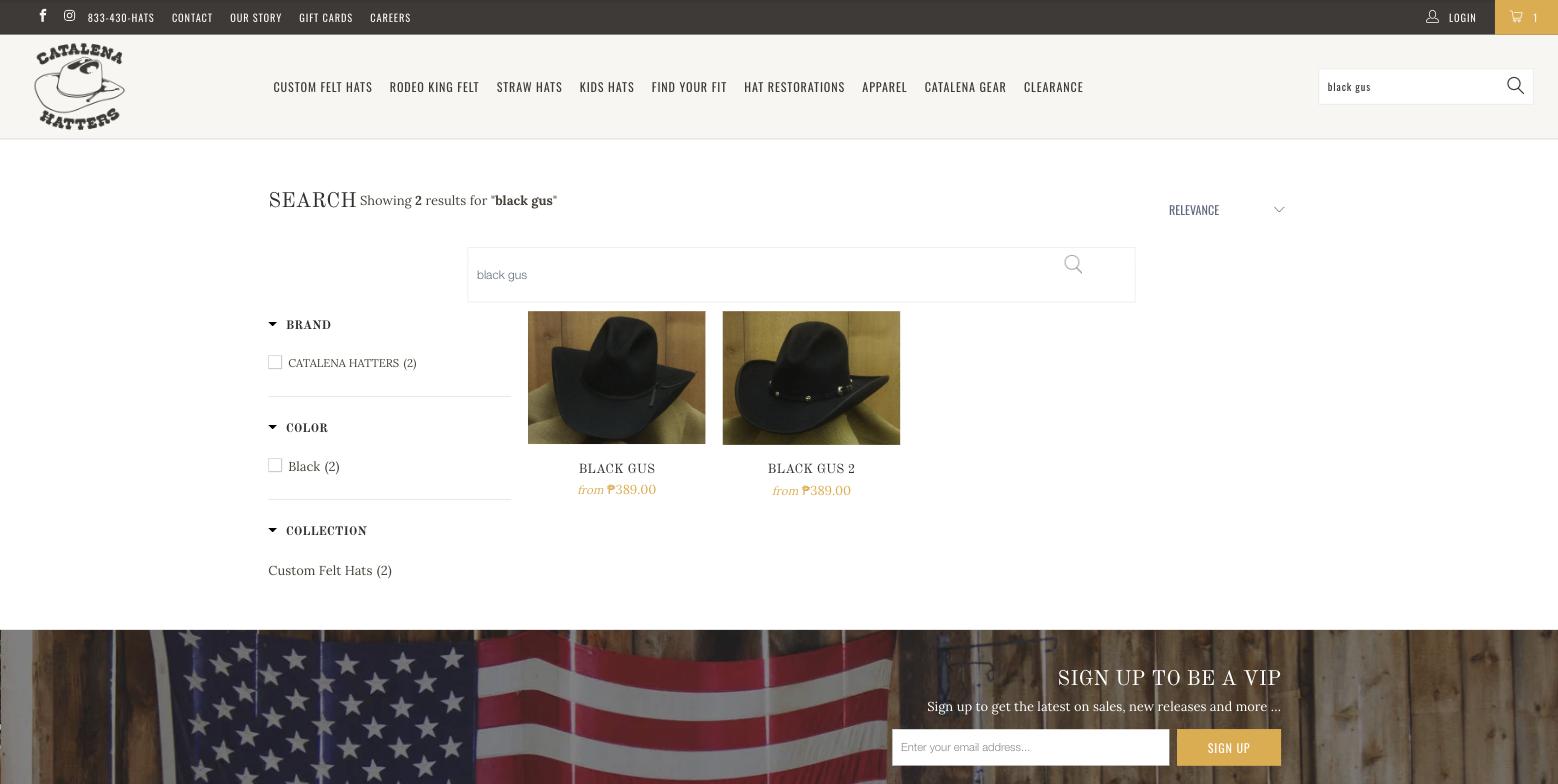1558x784 pixels.
Task: Open the Careers link
Action: (390, 17)
